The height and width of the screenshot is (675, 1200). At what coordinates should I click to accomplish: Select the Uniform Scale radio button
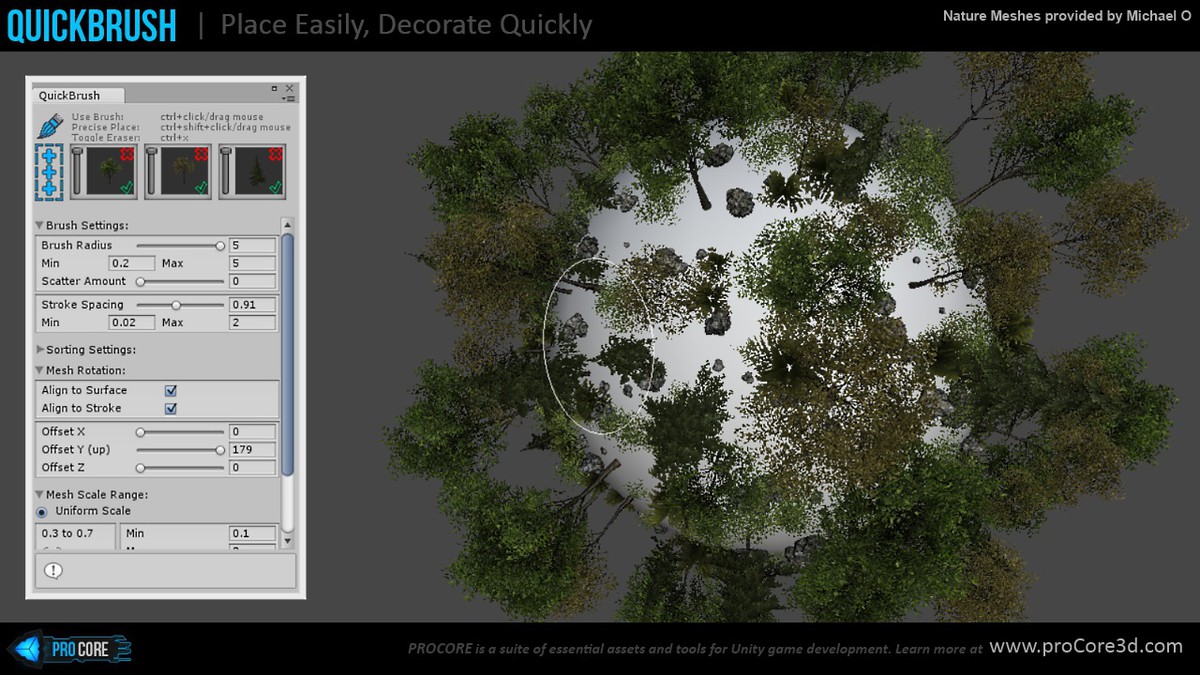click(42, 512)
